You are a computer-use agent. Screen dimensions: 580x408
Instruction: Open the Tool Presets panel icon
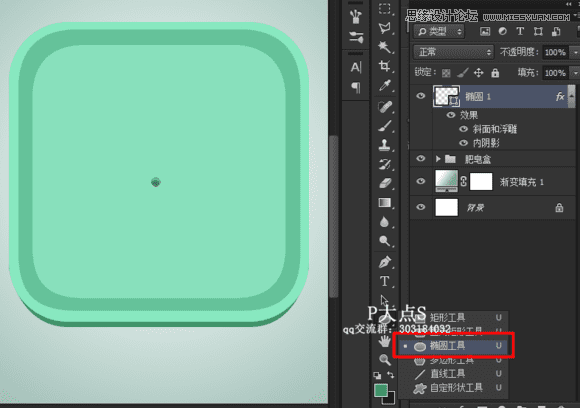(x=356, y=37)
